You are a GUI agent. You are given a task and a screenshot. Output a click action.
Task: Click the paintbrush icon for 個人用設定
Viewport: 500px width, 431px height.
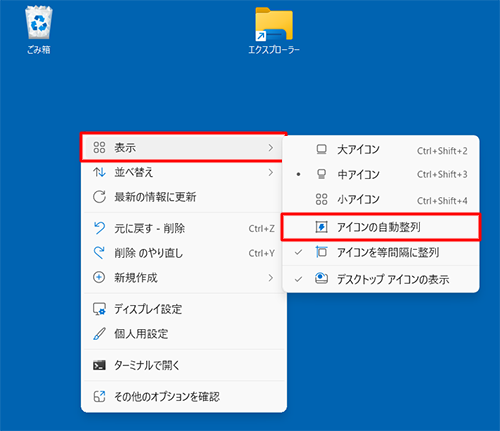click(x=99, y=334)
